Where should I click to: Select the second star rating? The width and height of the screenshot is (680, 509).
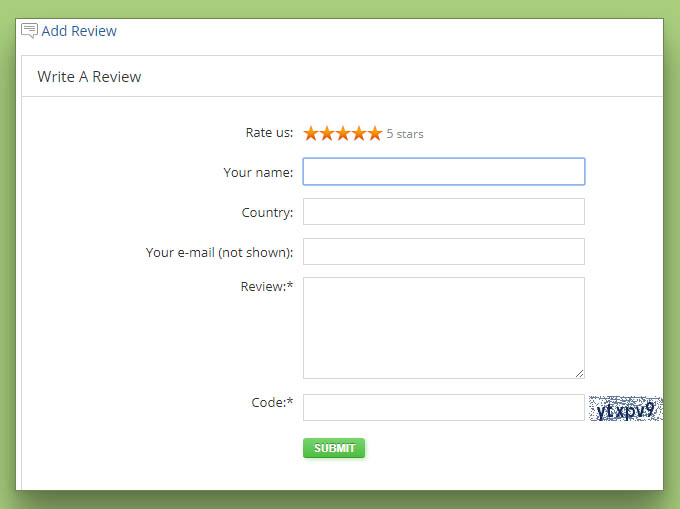click(x=327, y=133)
